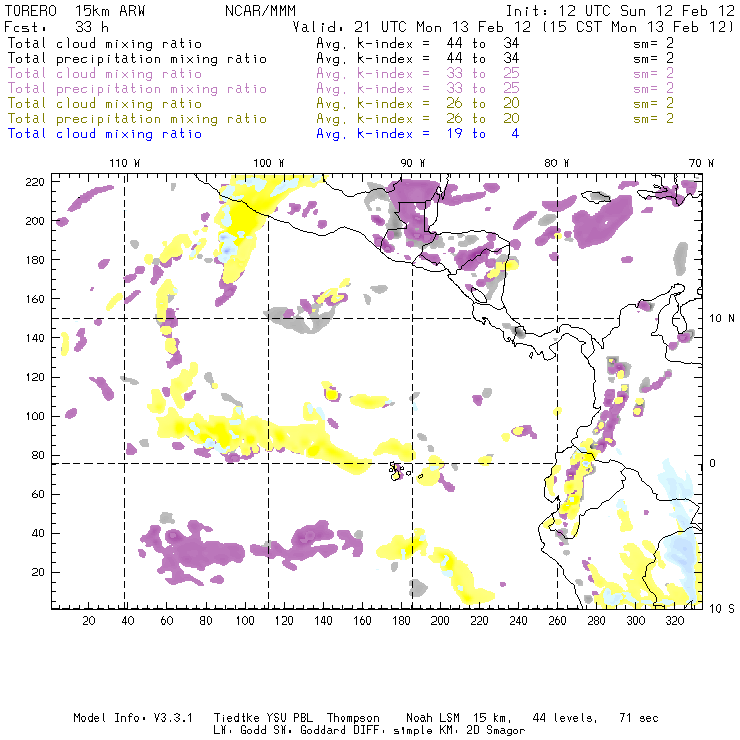The width and height of the screenshot is (740, 740).
Task: Select purple "Avg. k-index = 33 to 25" in cloud row
Action: coord(418,74)
